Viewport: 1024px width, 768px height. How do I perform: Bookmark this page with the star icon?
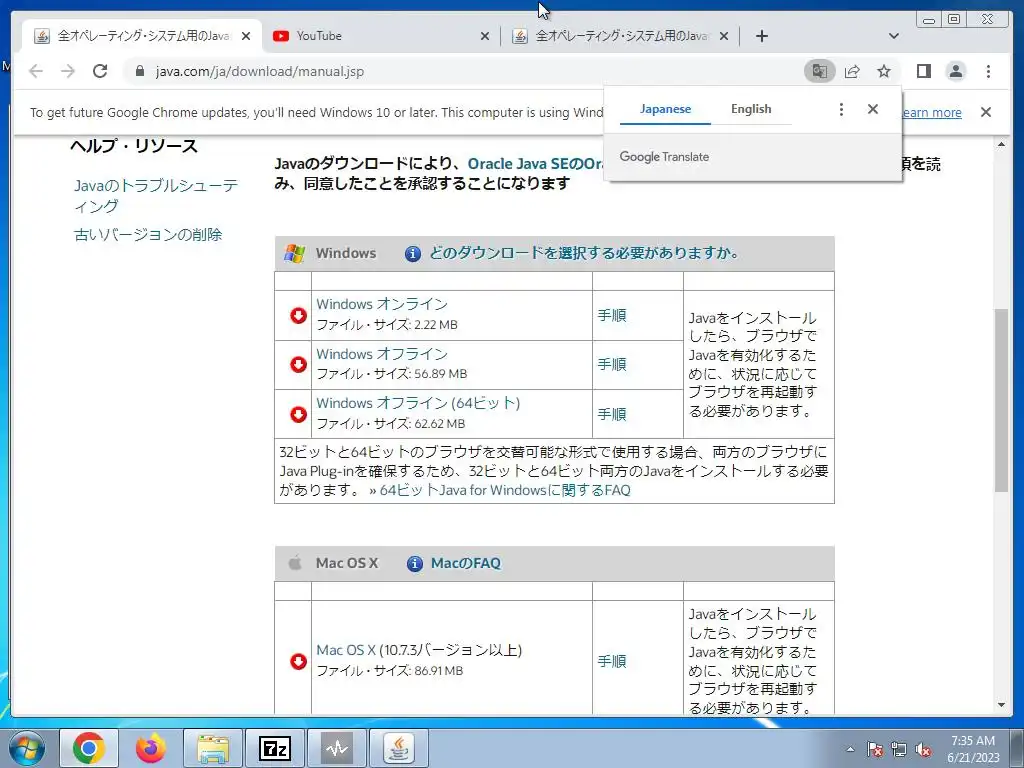point(884,71)
